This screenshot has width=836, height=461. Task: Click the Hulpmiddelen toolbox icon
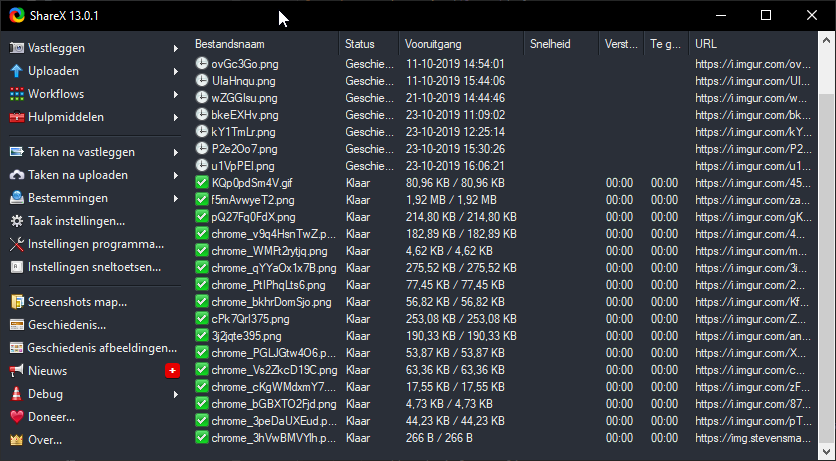point(16,117)
